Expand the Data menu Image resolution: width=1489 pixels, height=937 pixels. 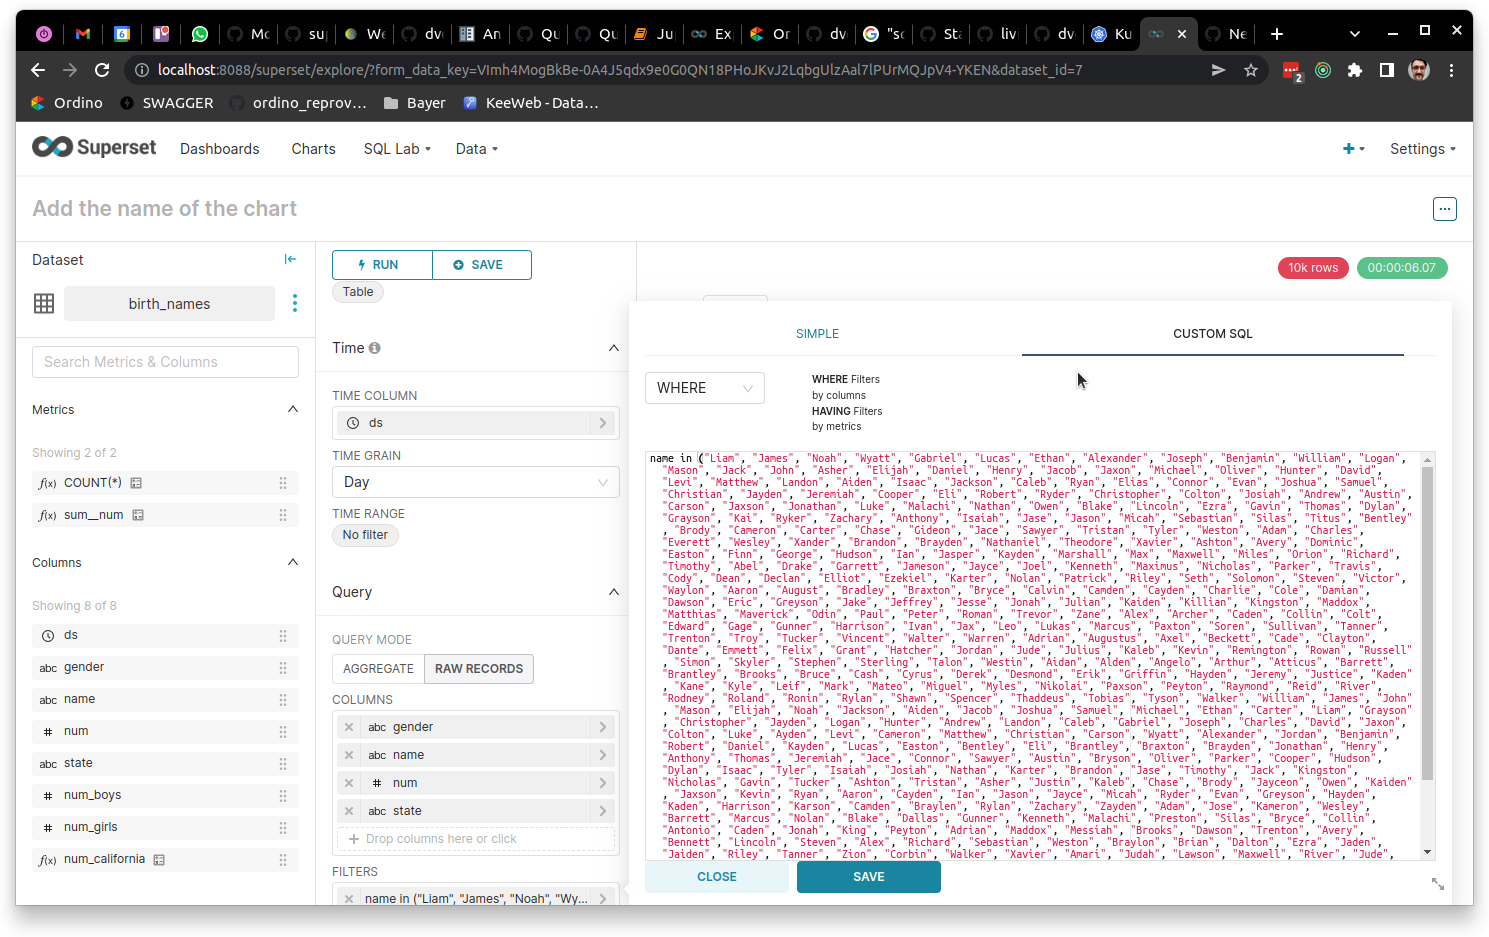click(476, 148)
